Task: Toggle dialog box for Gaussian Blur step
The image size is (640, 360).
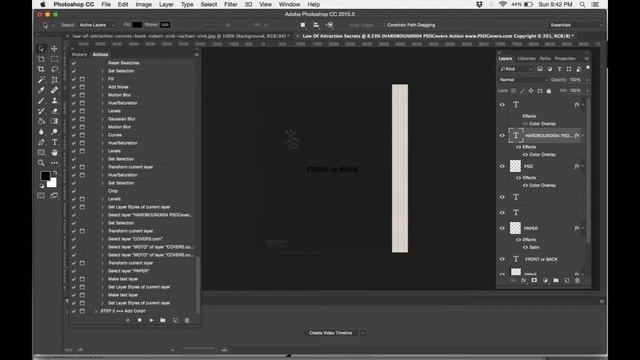Action: pos(82,119)
